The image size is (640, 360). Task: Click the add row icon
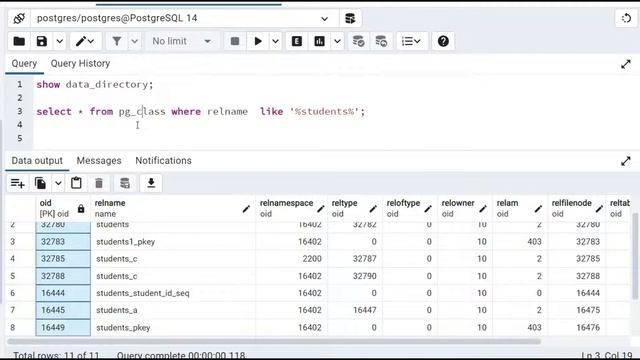tap(18, 183)
